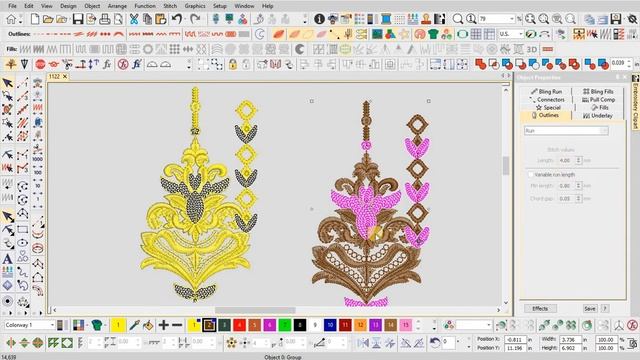Click the Home icon in the toolbar
640x360 pixels.
click(11, 19)
